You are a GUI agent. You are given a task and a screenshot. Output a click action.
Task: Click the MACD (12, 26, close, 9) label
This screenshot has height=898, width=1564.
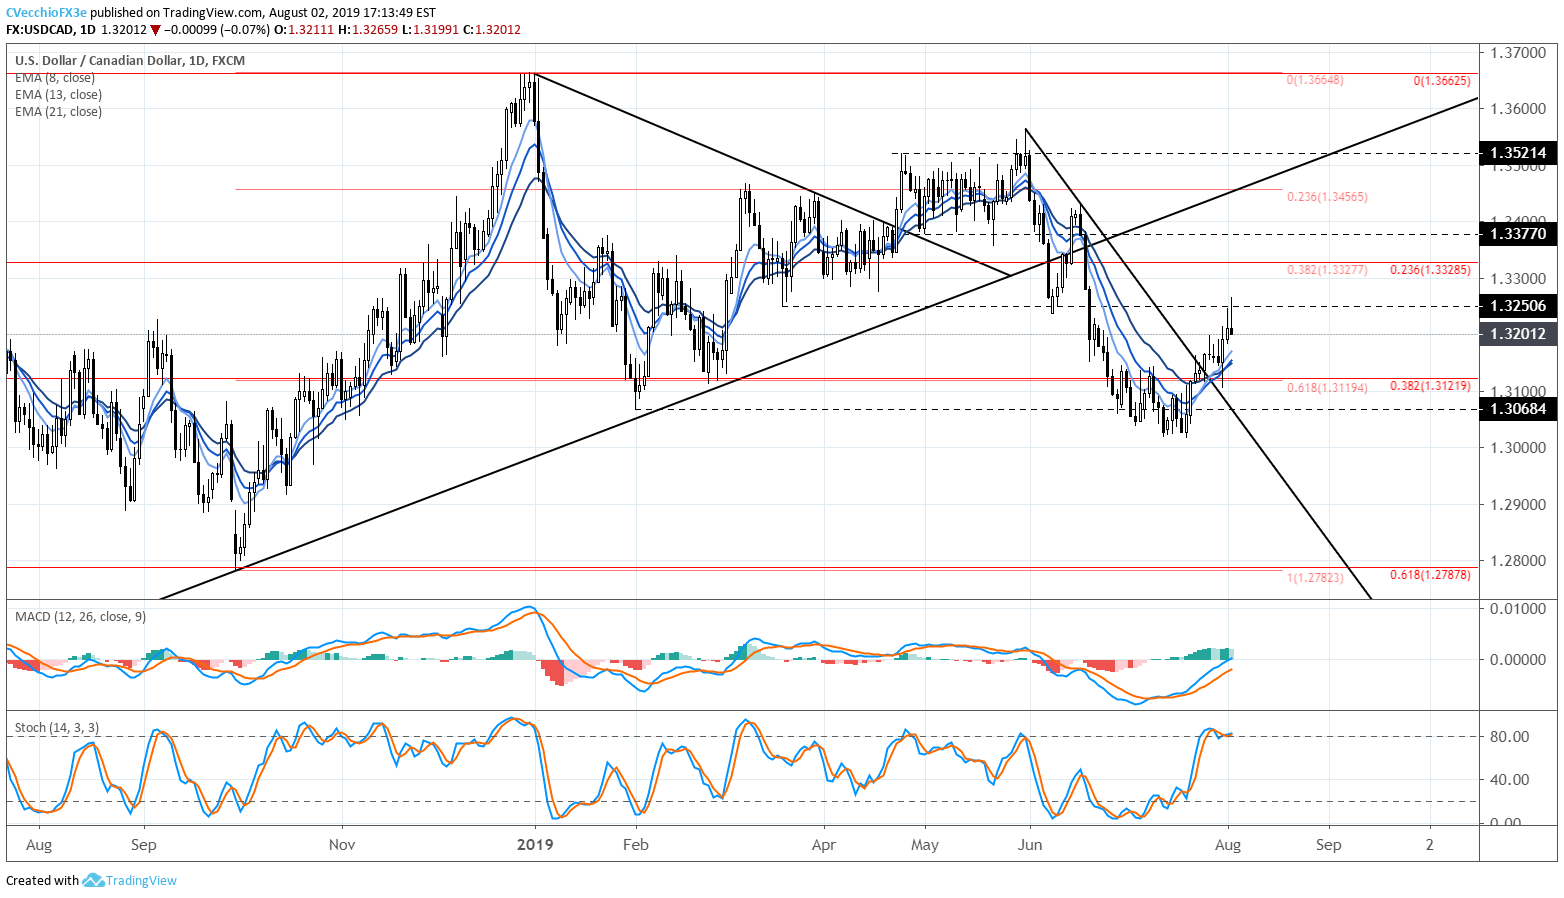click(80, 617)
